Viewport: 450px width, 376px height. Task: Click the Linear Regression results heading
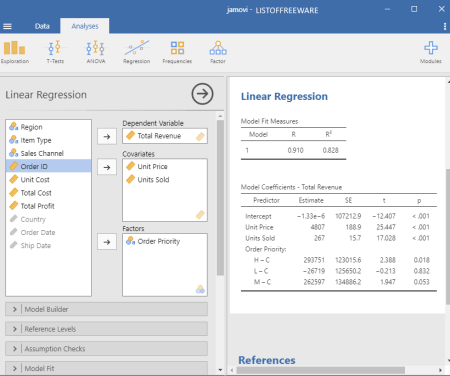(284, 96)
